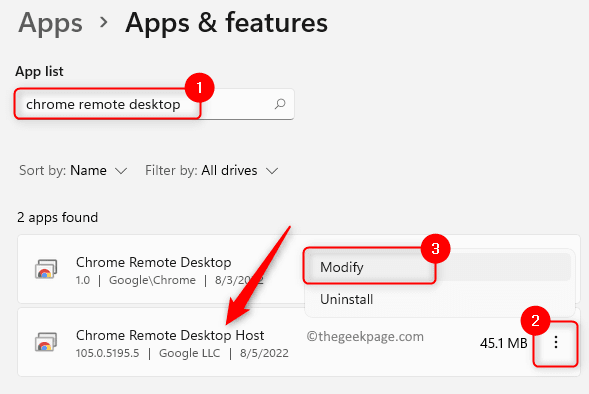
Task: Click the Chrome Remote Desktop app icon
Action: tap(46, 269)
